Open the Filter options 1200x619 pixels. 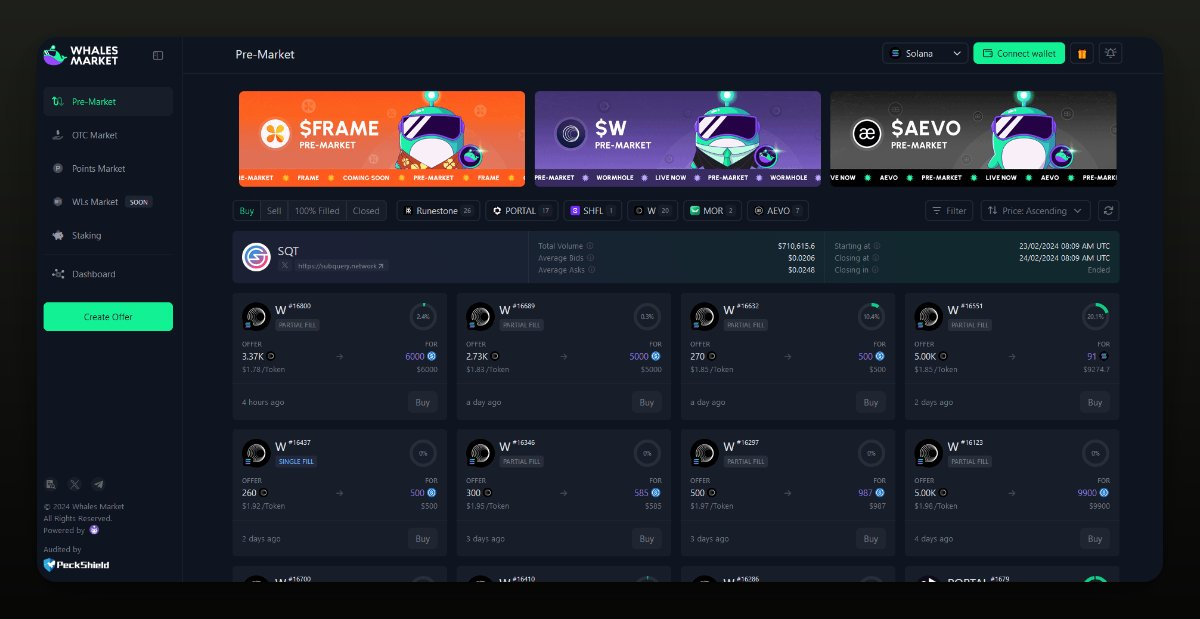tap(948, 211)
